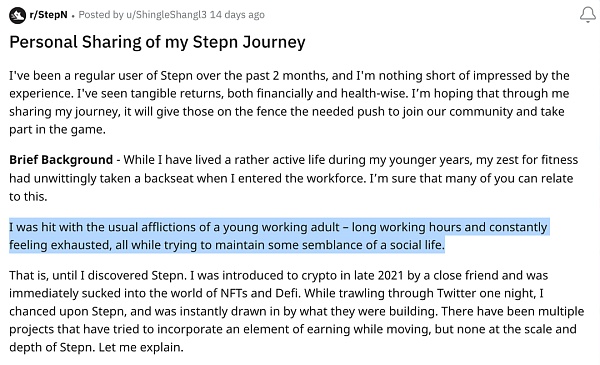Toggle the notification bell for this post
The image size is (600, 365).
(x=587, y=15)
